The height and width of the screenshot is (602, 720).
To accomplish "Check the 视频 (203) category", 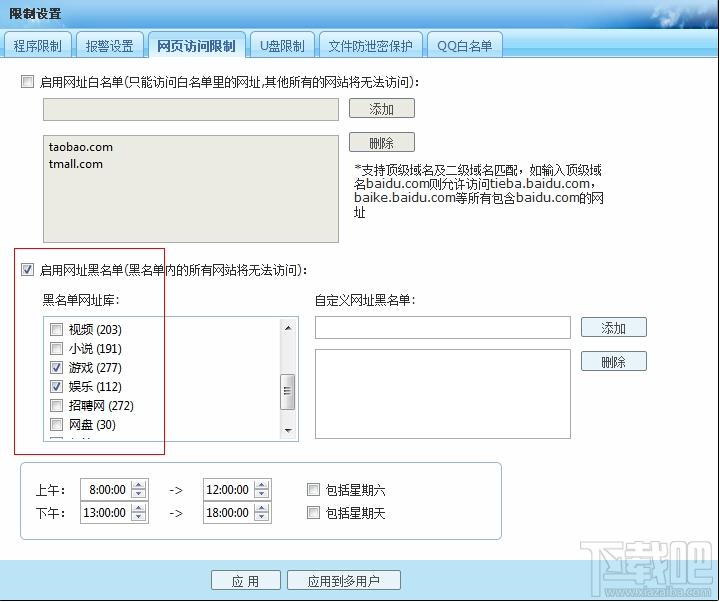I will click(56, 330).
